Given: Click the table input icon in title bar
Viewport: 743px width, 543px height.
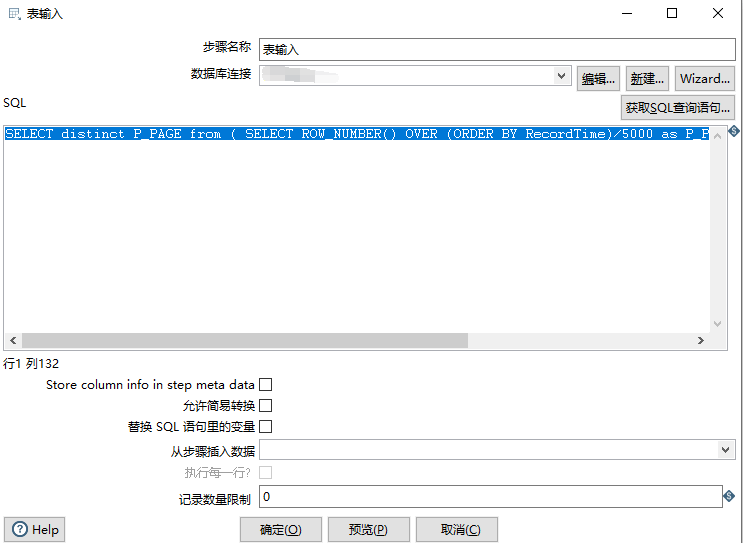Looking at the screenshot, I should click(14, 14).
